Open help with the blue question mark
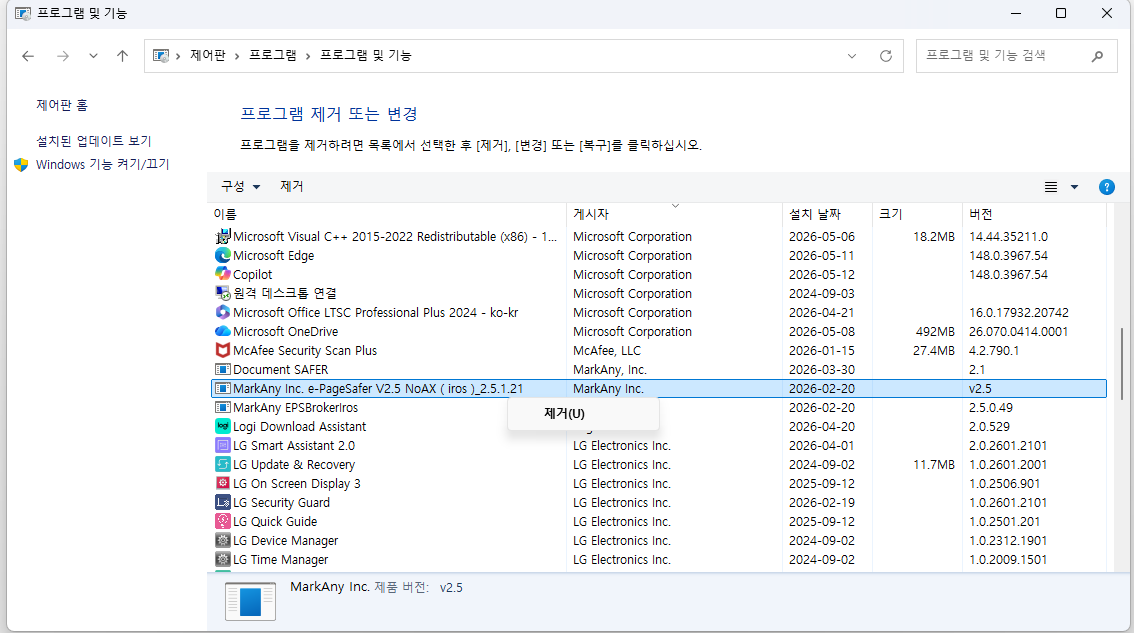Screen dimensions: 1134x633 click(1107, 187)
